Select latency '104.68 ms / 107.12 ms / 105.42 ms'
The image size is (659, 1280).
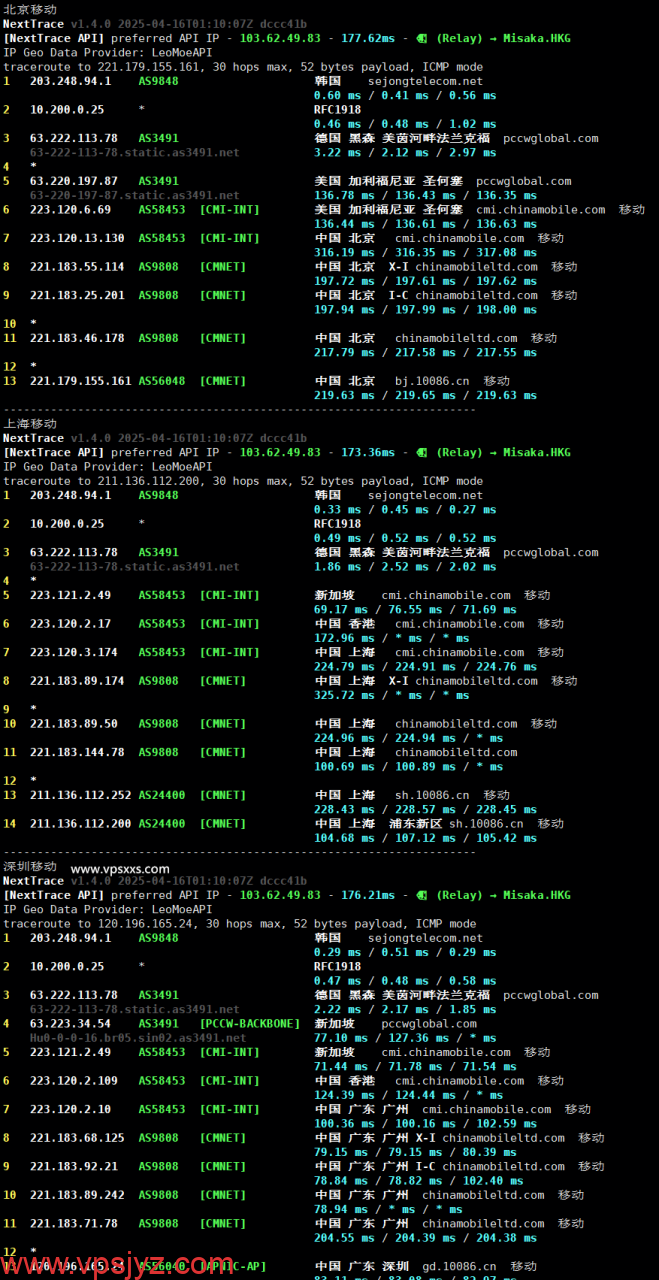click(425, 838)
